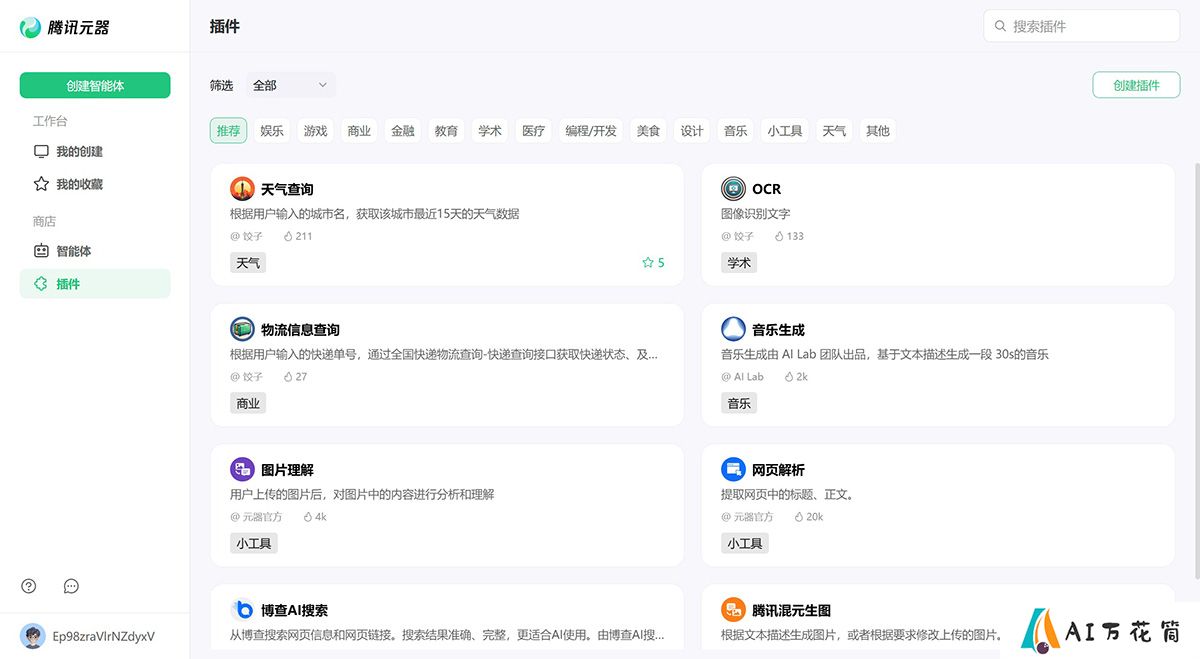1200x659 pixels.
Task: Select the 金融 category tab
Action: pyautogui.click(x=403, y=131)
